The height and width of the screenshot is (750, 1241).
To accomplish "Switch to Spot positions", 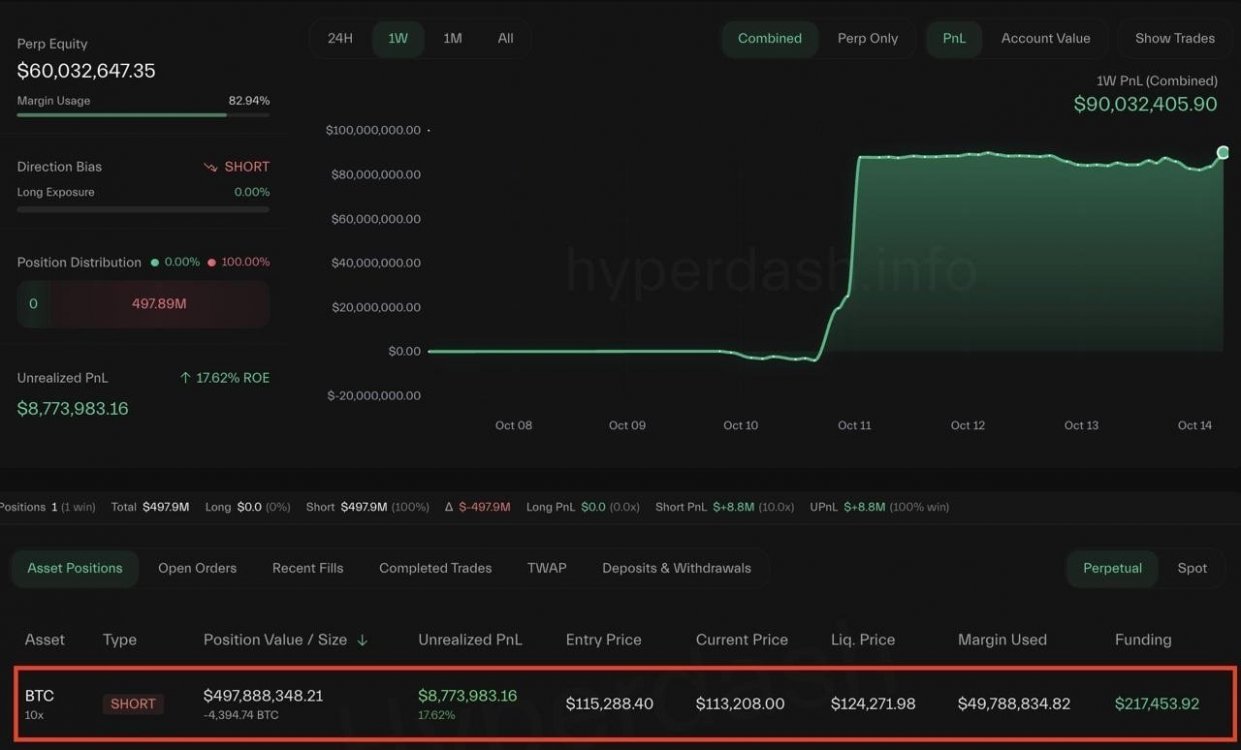I will [x=1192, y=568].
